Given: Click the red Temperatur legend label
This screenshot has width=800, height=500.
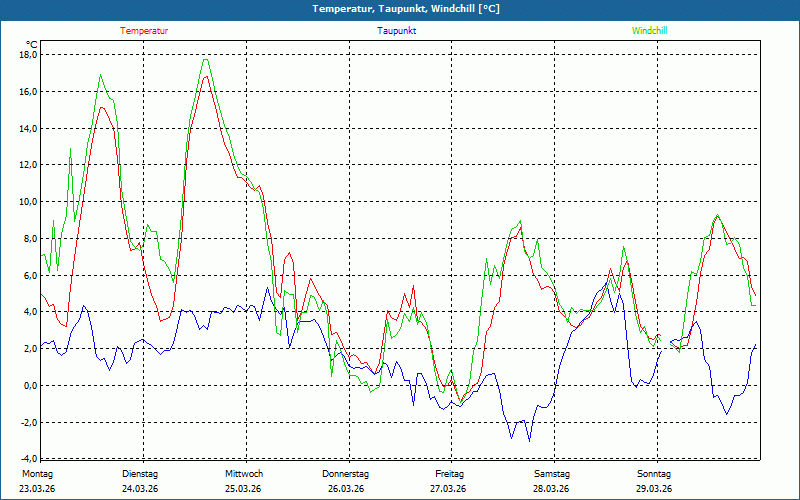Looking at the screenshot, I should click(x=144, y=31).
